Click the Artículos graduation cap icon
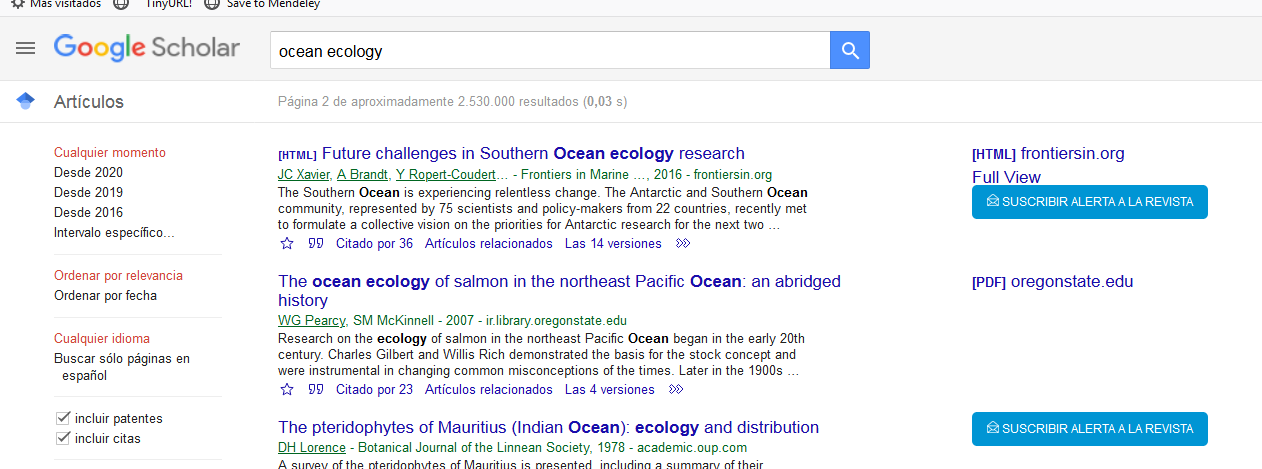 26,101
